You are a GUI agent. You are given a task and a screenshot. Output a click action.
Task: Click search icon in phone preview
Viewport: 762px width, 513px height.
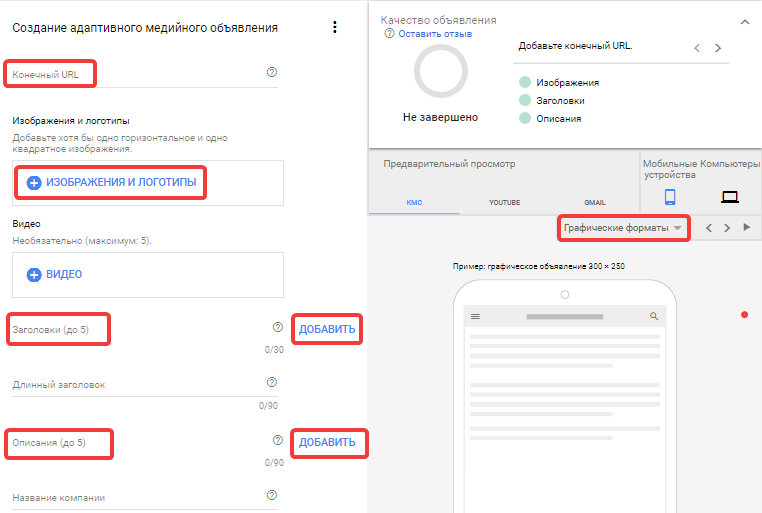coord(654,316)
